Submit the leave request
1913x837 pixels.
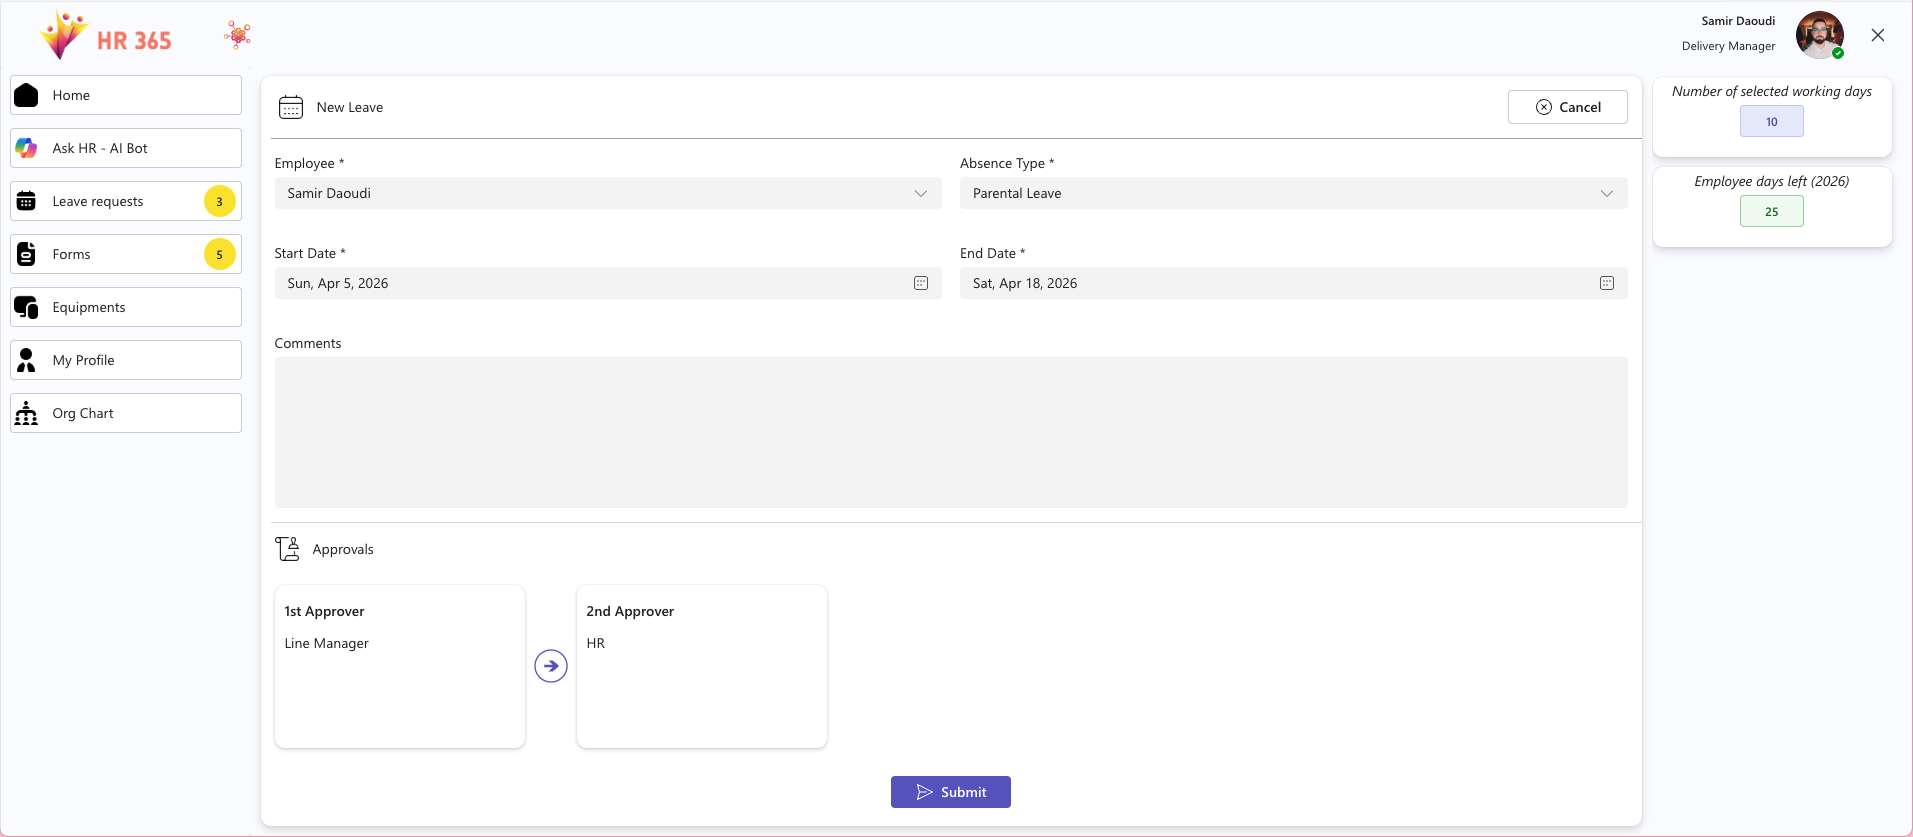click(x=950, y=792)
